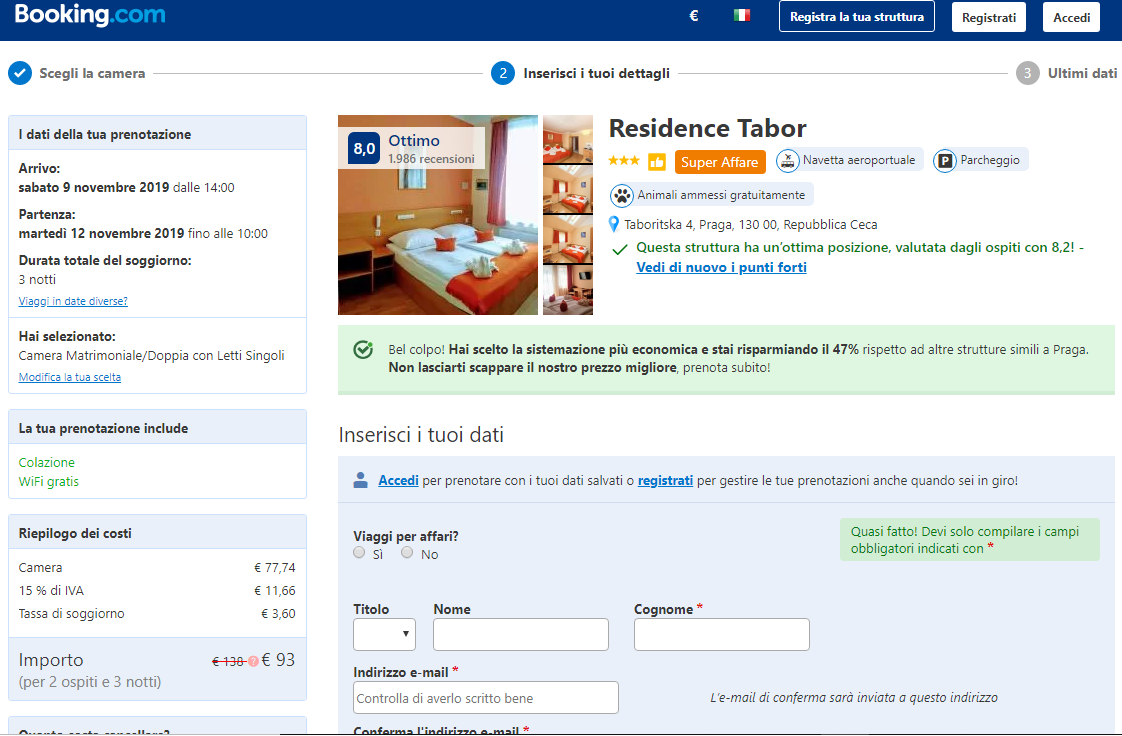Click the 3 notti stay duration

click(x=37, y=280)
